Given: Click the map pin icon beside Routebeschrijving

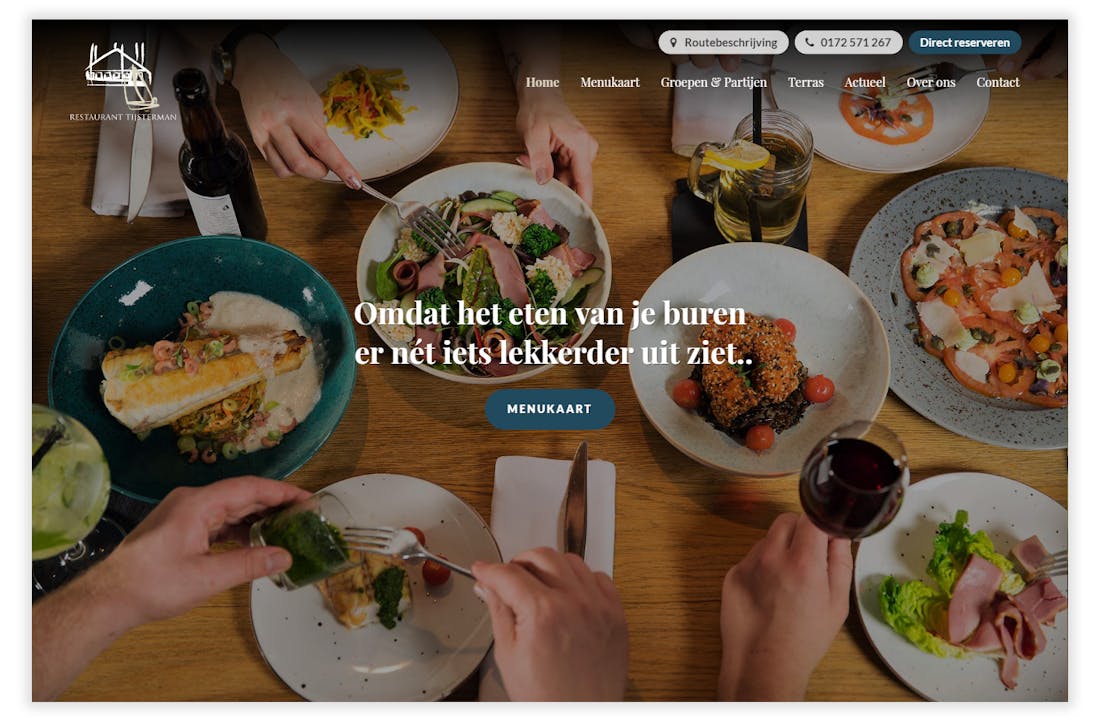Looking at the screenshot, I should [x=673, y=43].
